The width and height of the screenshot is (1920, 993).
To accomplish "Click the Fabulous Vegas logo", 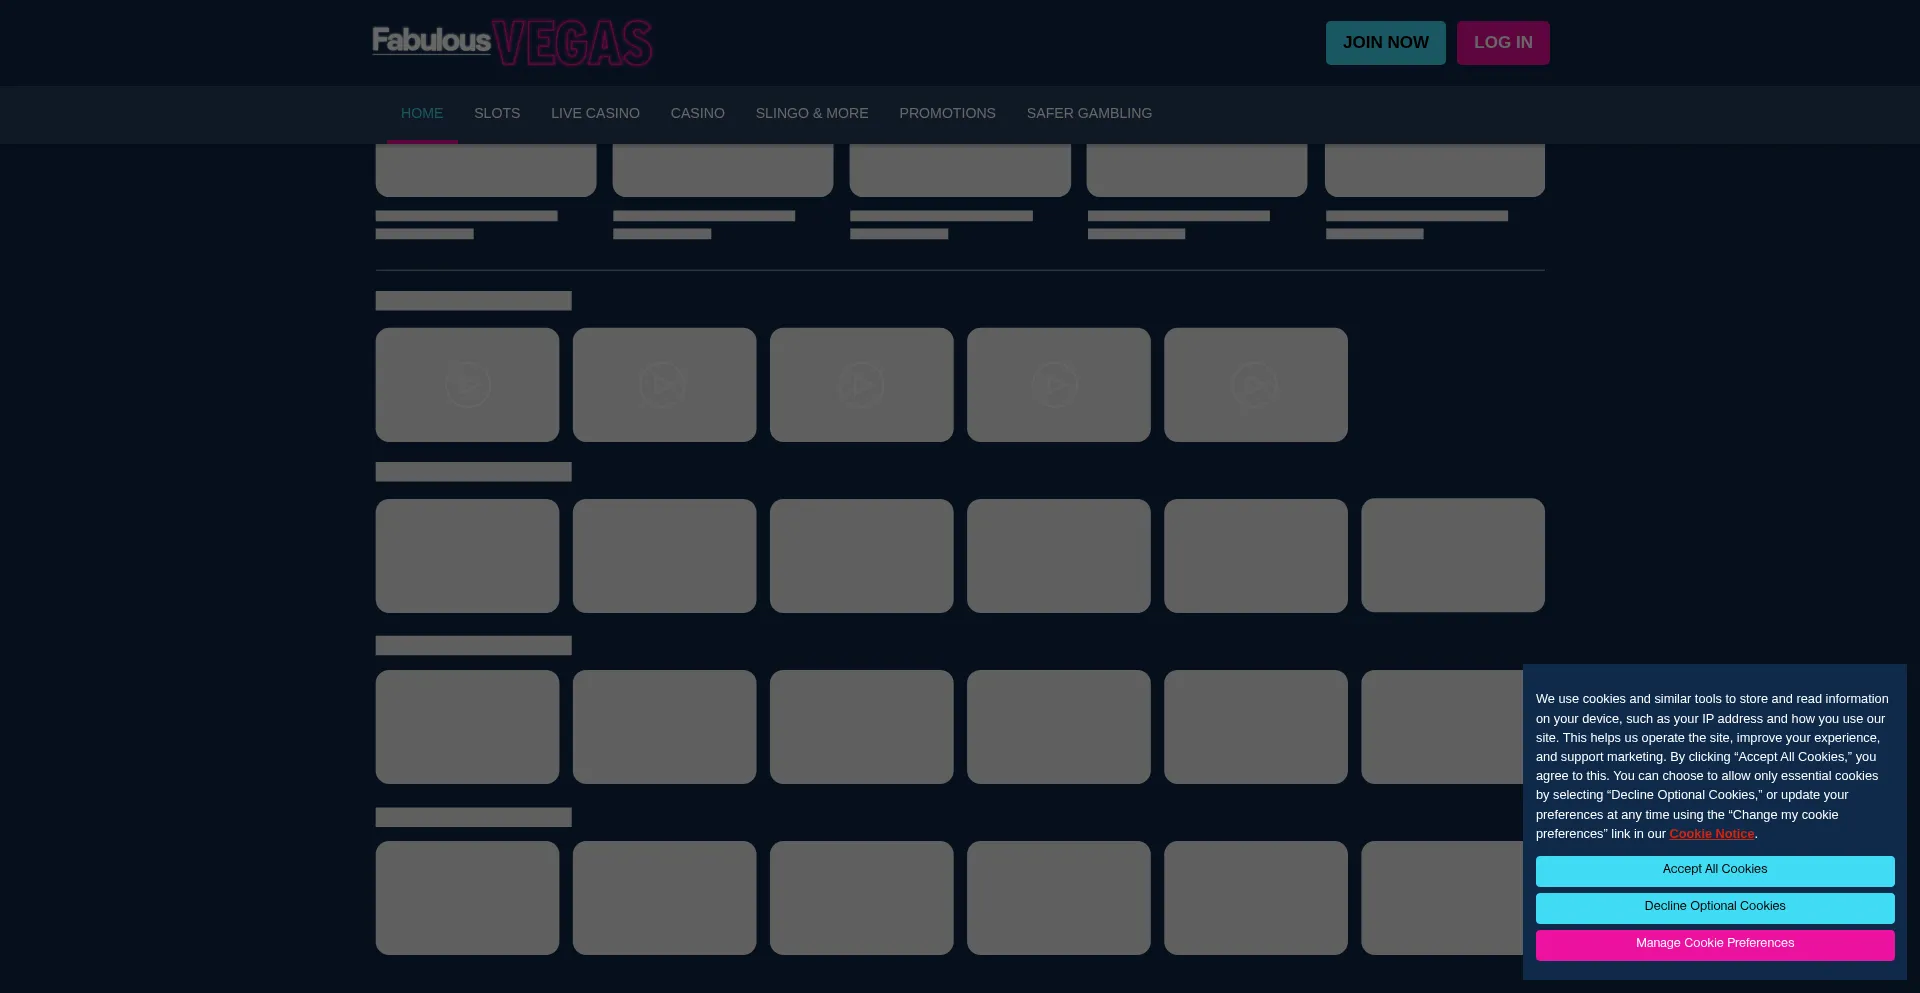I will (512, 43).
